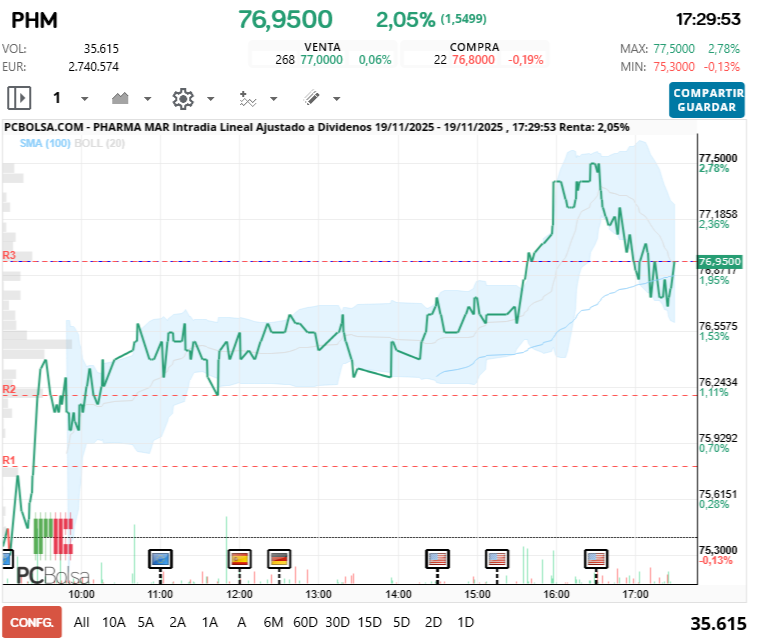
Task: Open the gear settings icon
Action: tap(182, 98)
